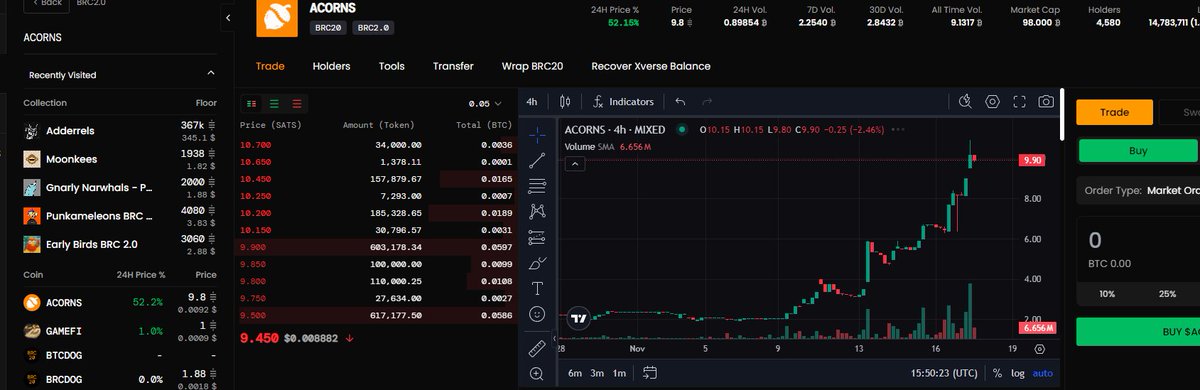Open chart quick search
The image size is (1200, 390).
click(965, 101)
